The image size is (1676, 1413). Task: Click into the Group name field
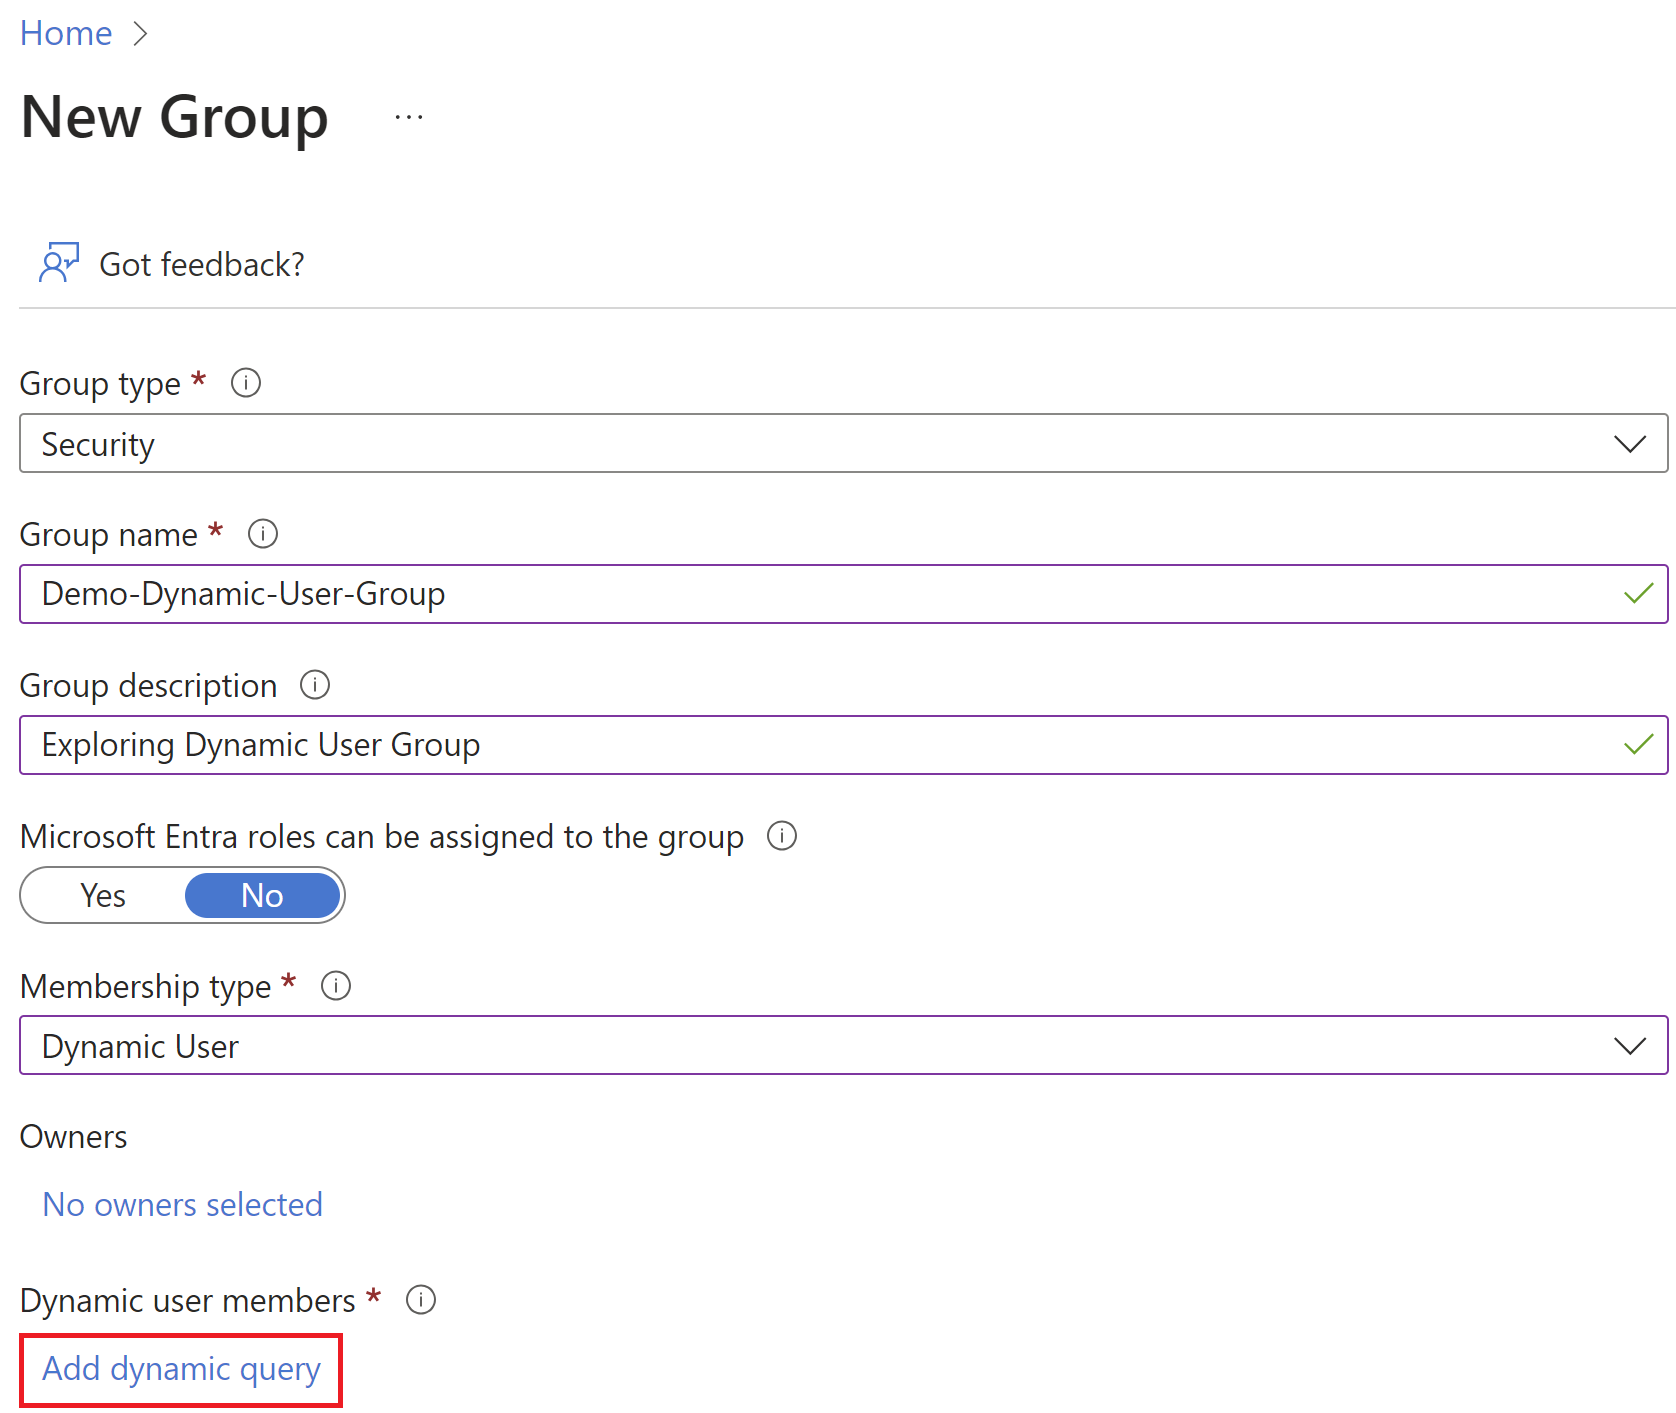tap(800, 594)
